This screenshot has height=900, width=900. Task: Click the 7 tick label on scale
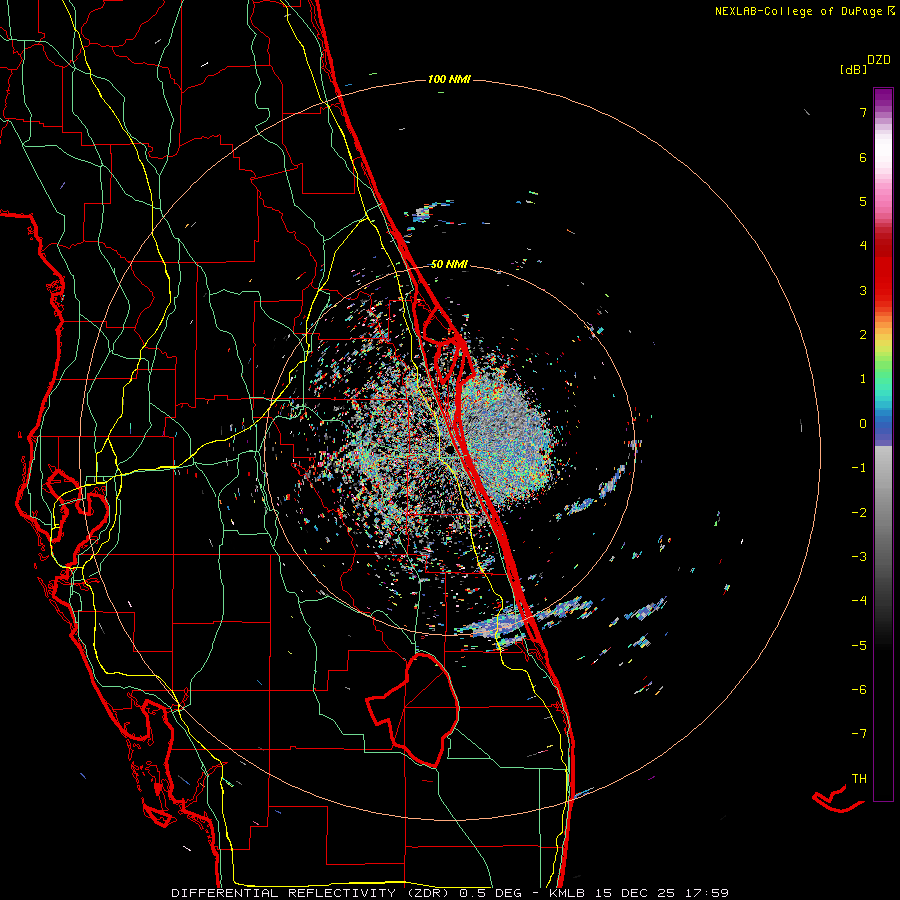point(863,112)
